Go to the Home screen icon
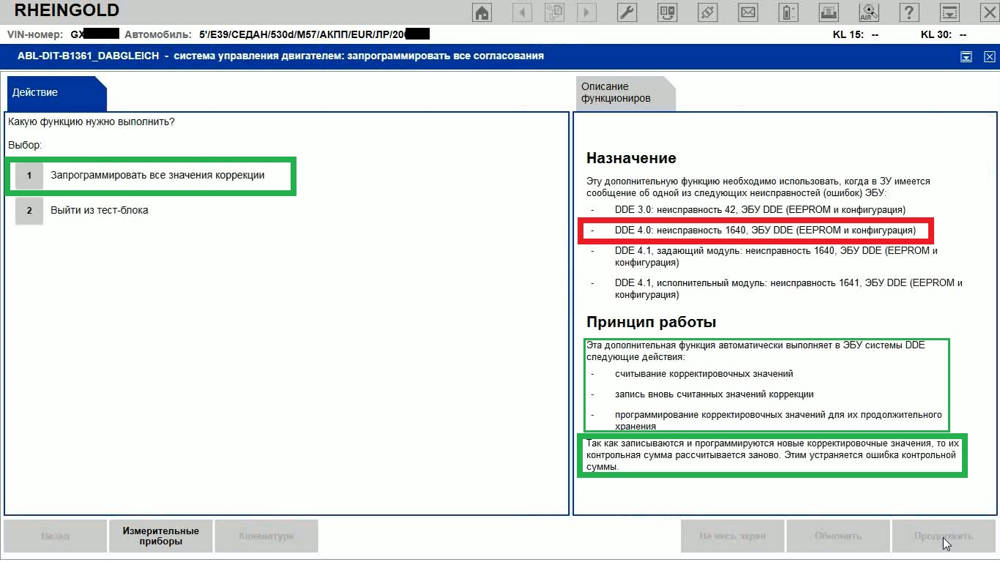 click(x=482, y=13)
